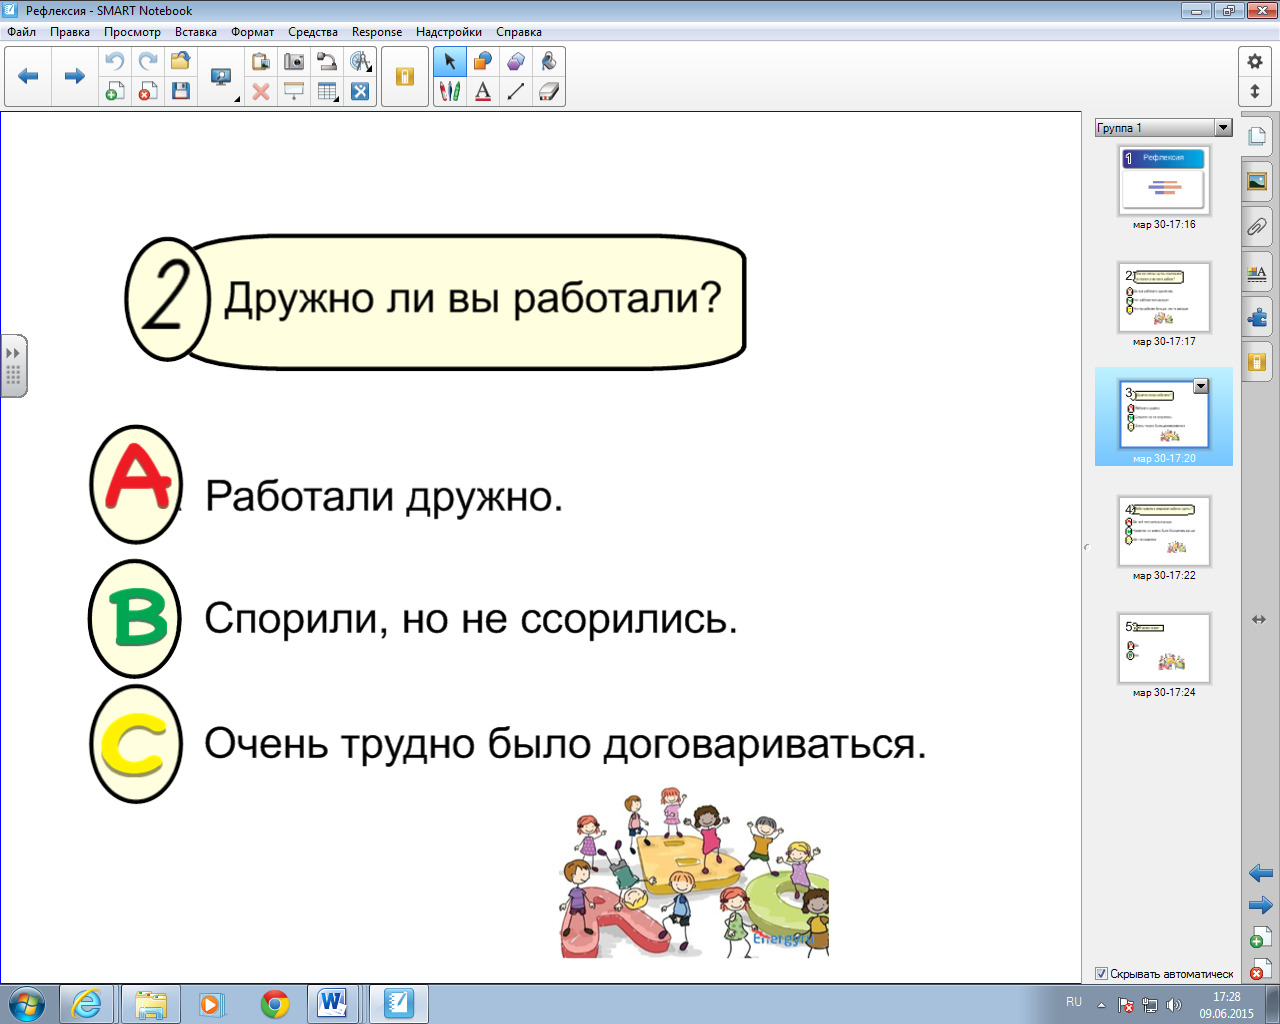Save the file with the floppy disk icon

coord(181,92)
